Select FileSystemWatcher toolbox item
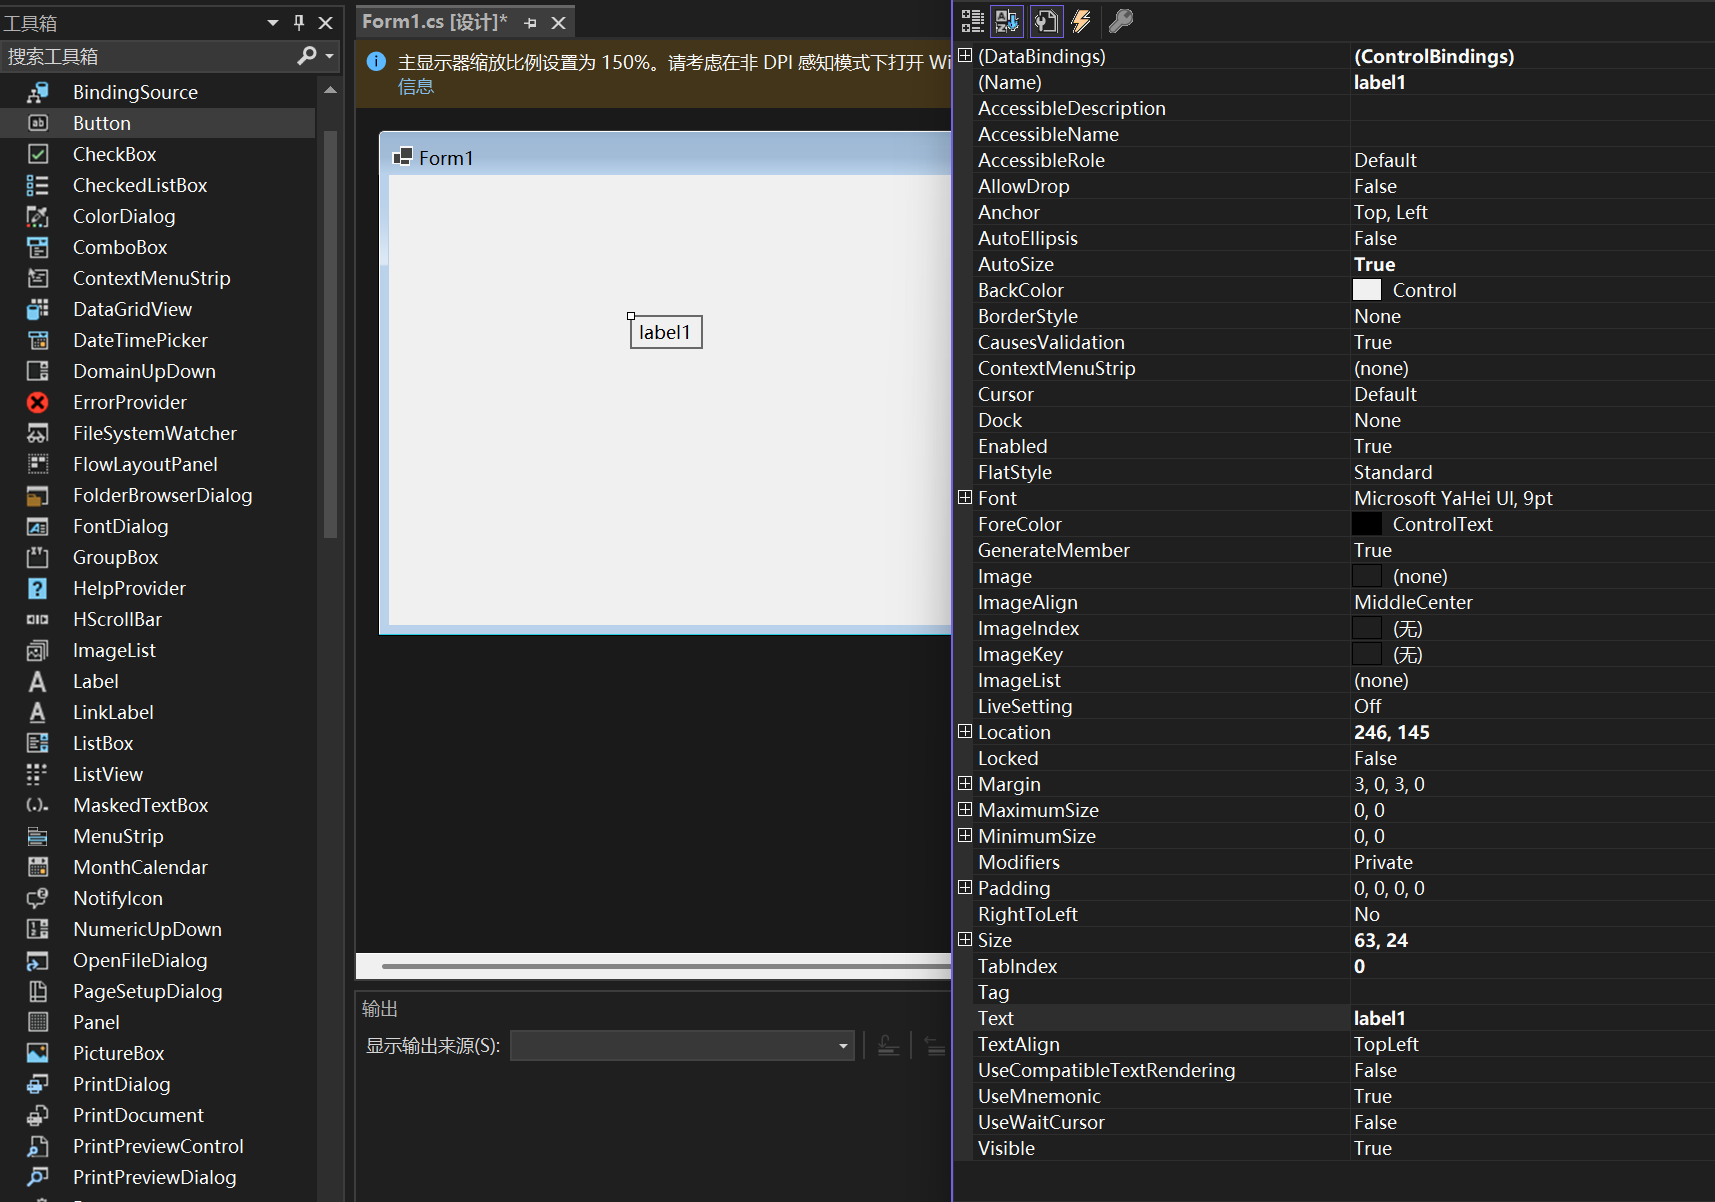This screenshot has width=1715, height=1202. point(158,433)
